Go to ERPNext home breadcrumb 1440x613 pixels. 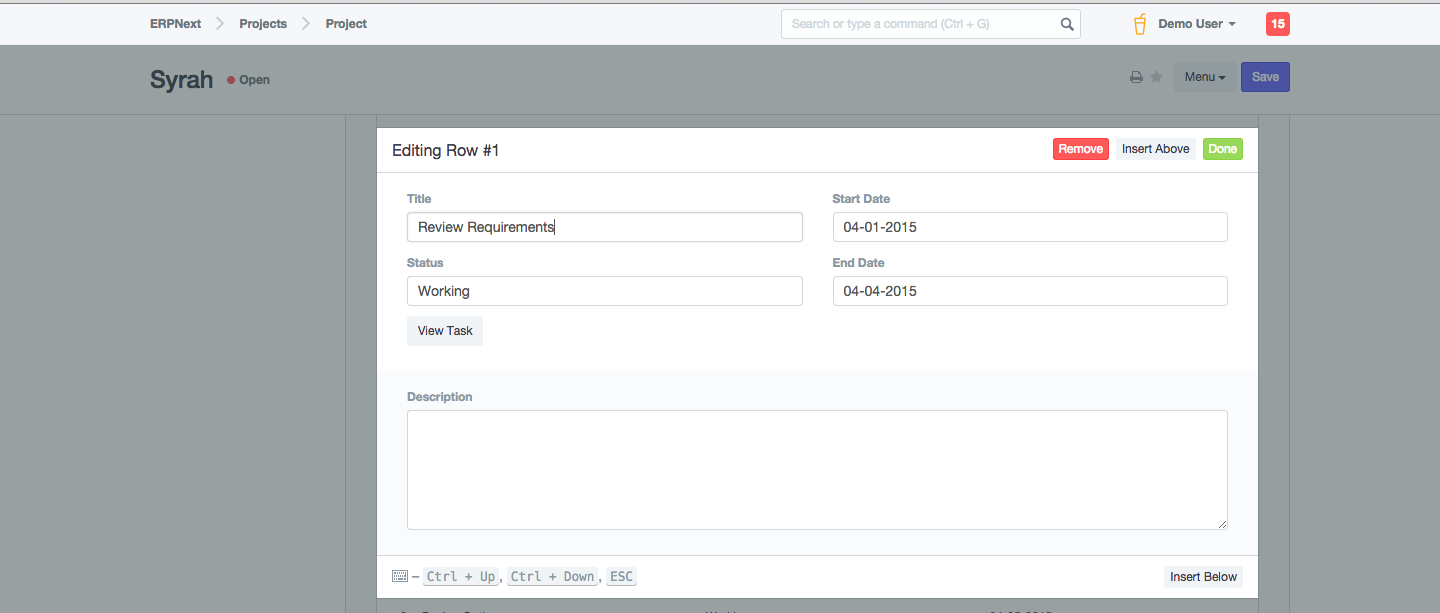coord(175,24)
